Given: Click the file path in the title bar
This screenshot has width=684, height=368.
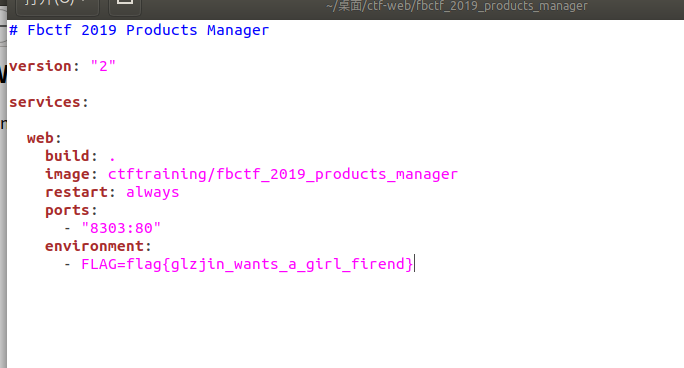Looking at the screenshot, I should (457, 6).
